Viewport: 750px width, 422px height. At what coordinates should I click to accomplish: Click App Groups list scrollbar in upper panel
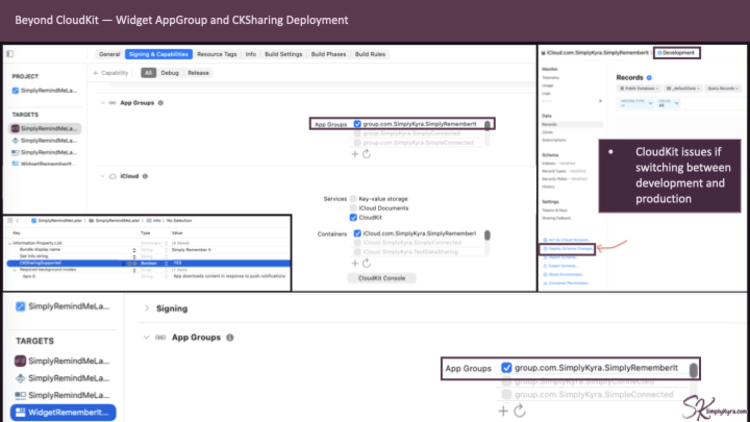click(x=487, y=125)
